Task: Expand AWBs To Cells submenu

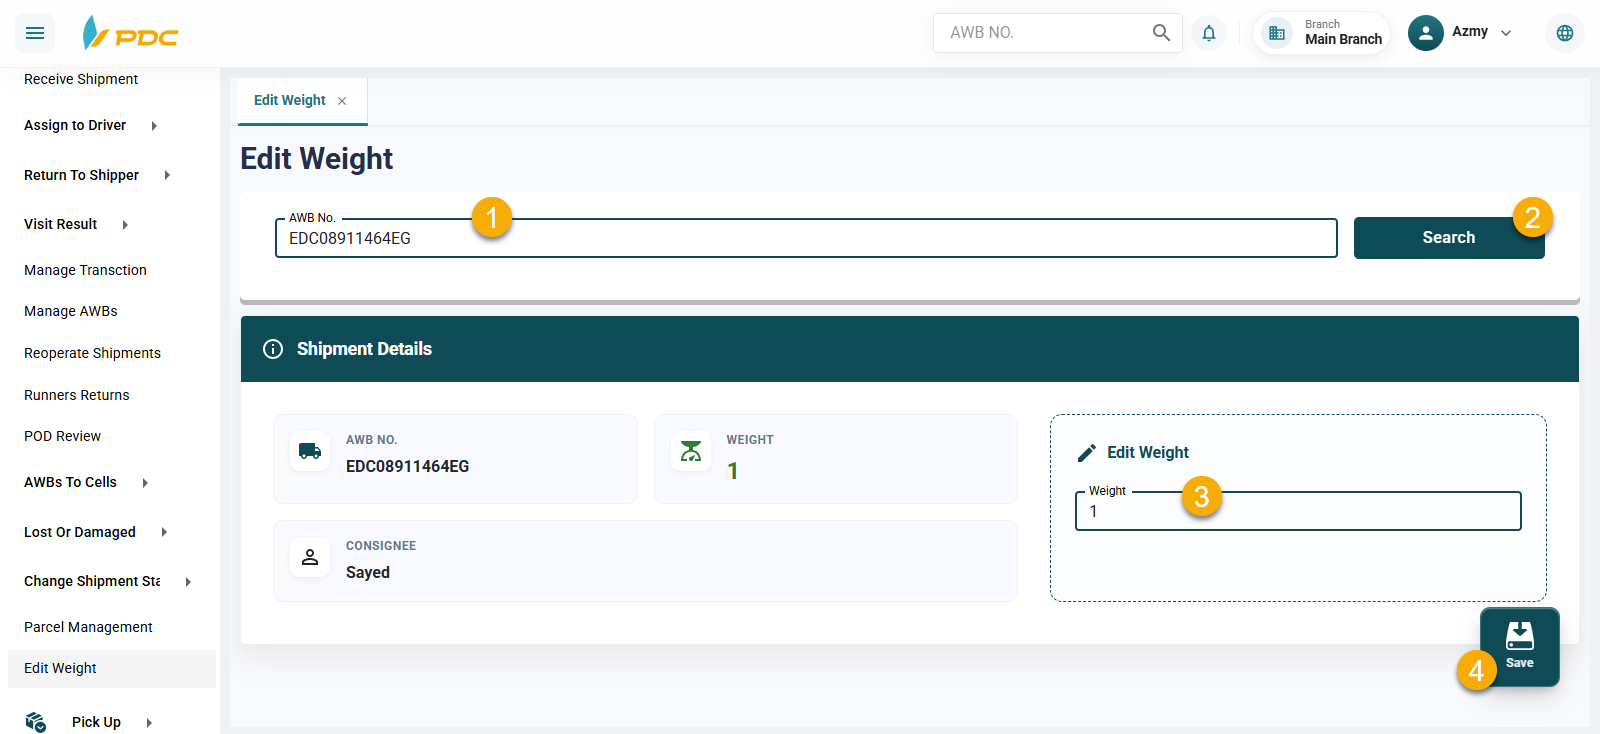Action: (x=145, y=483)
